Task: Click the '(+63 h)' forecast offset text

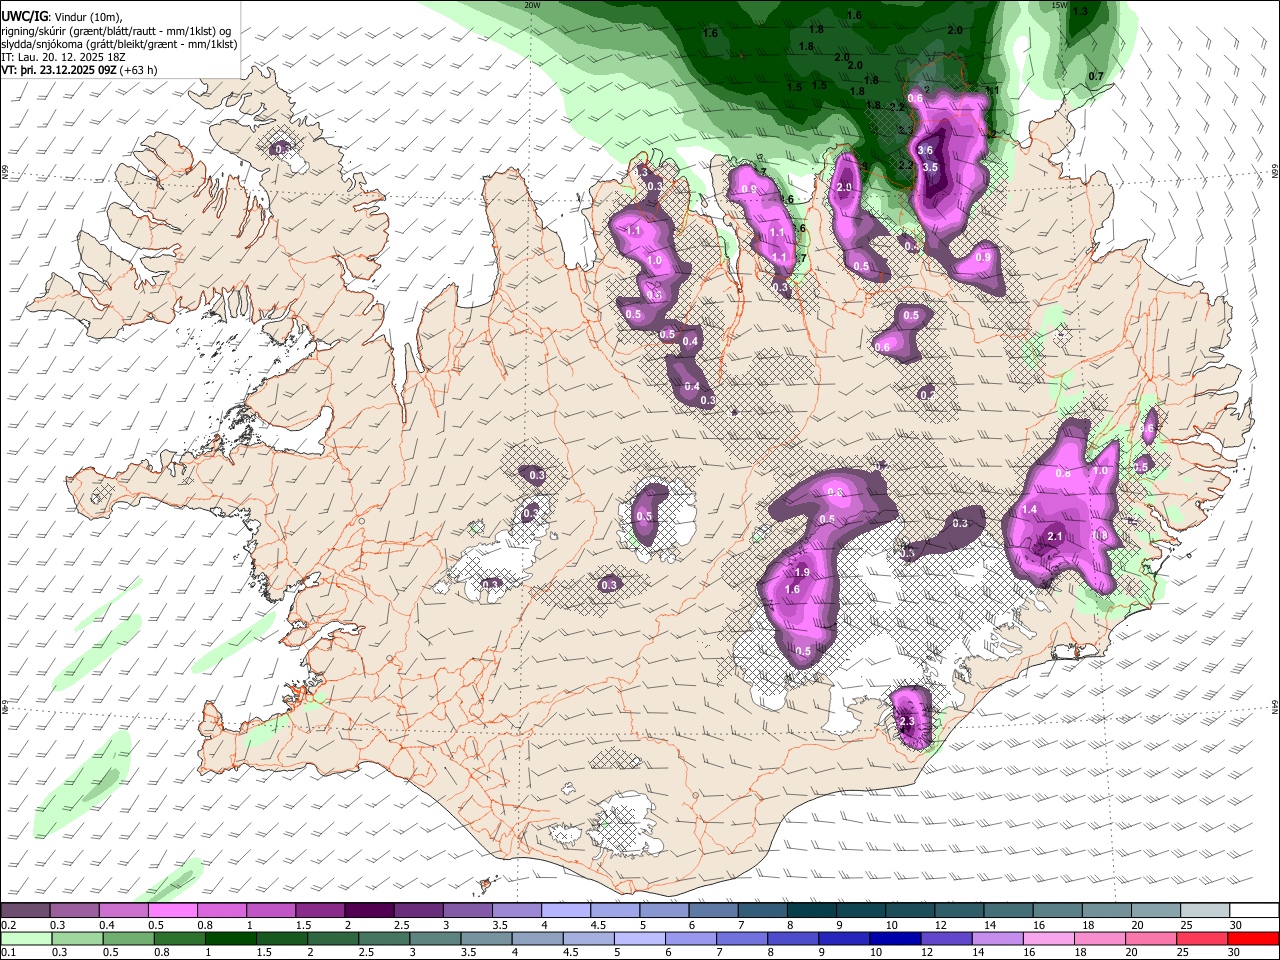Action: pyautogui.click(x=138, y=70)
